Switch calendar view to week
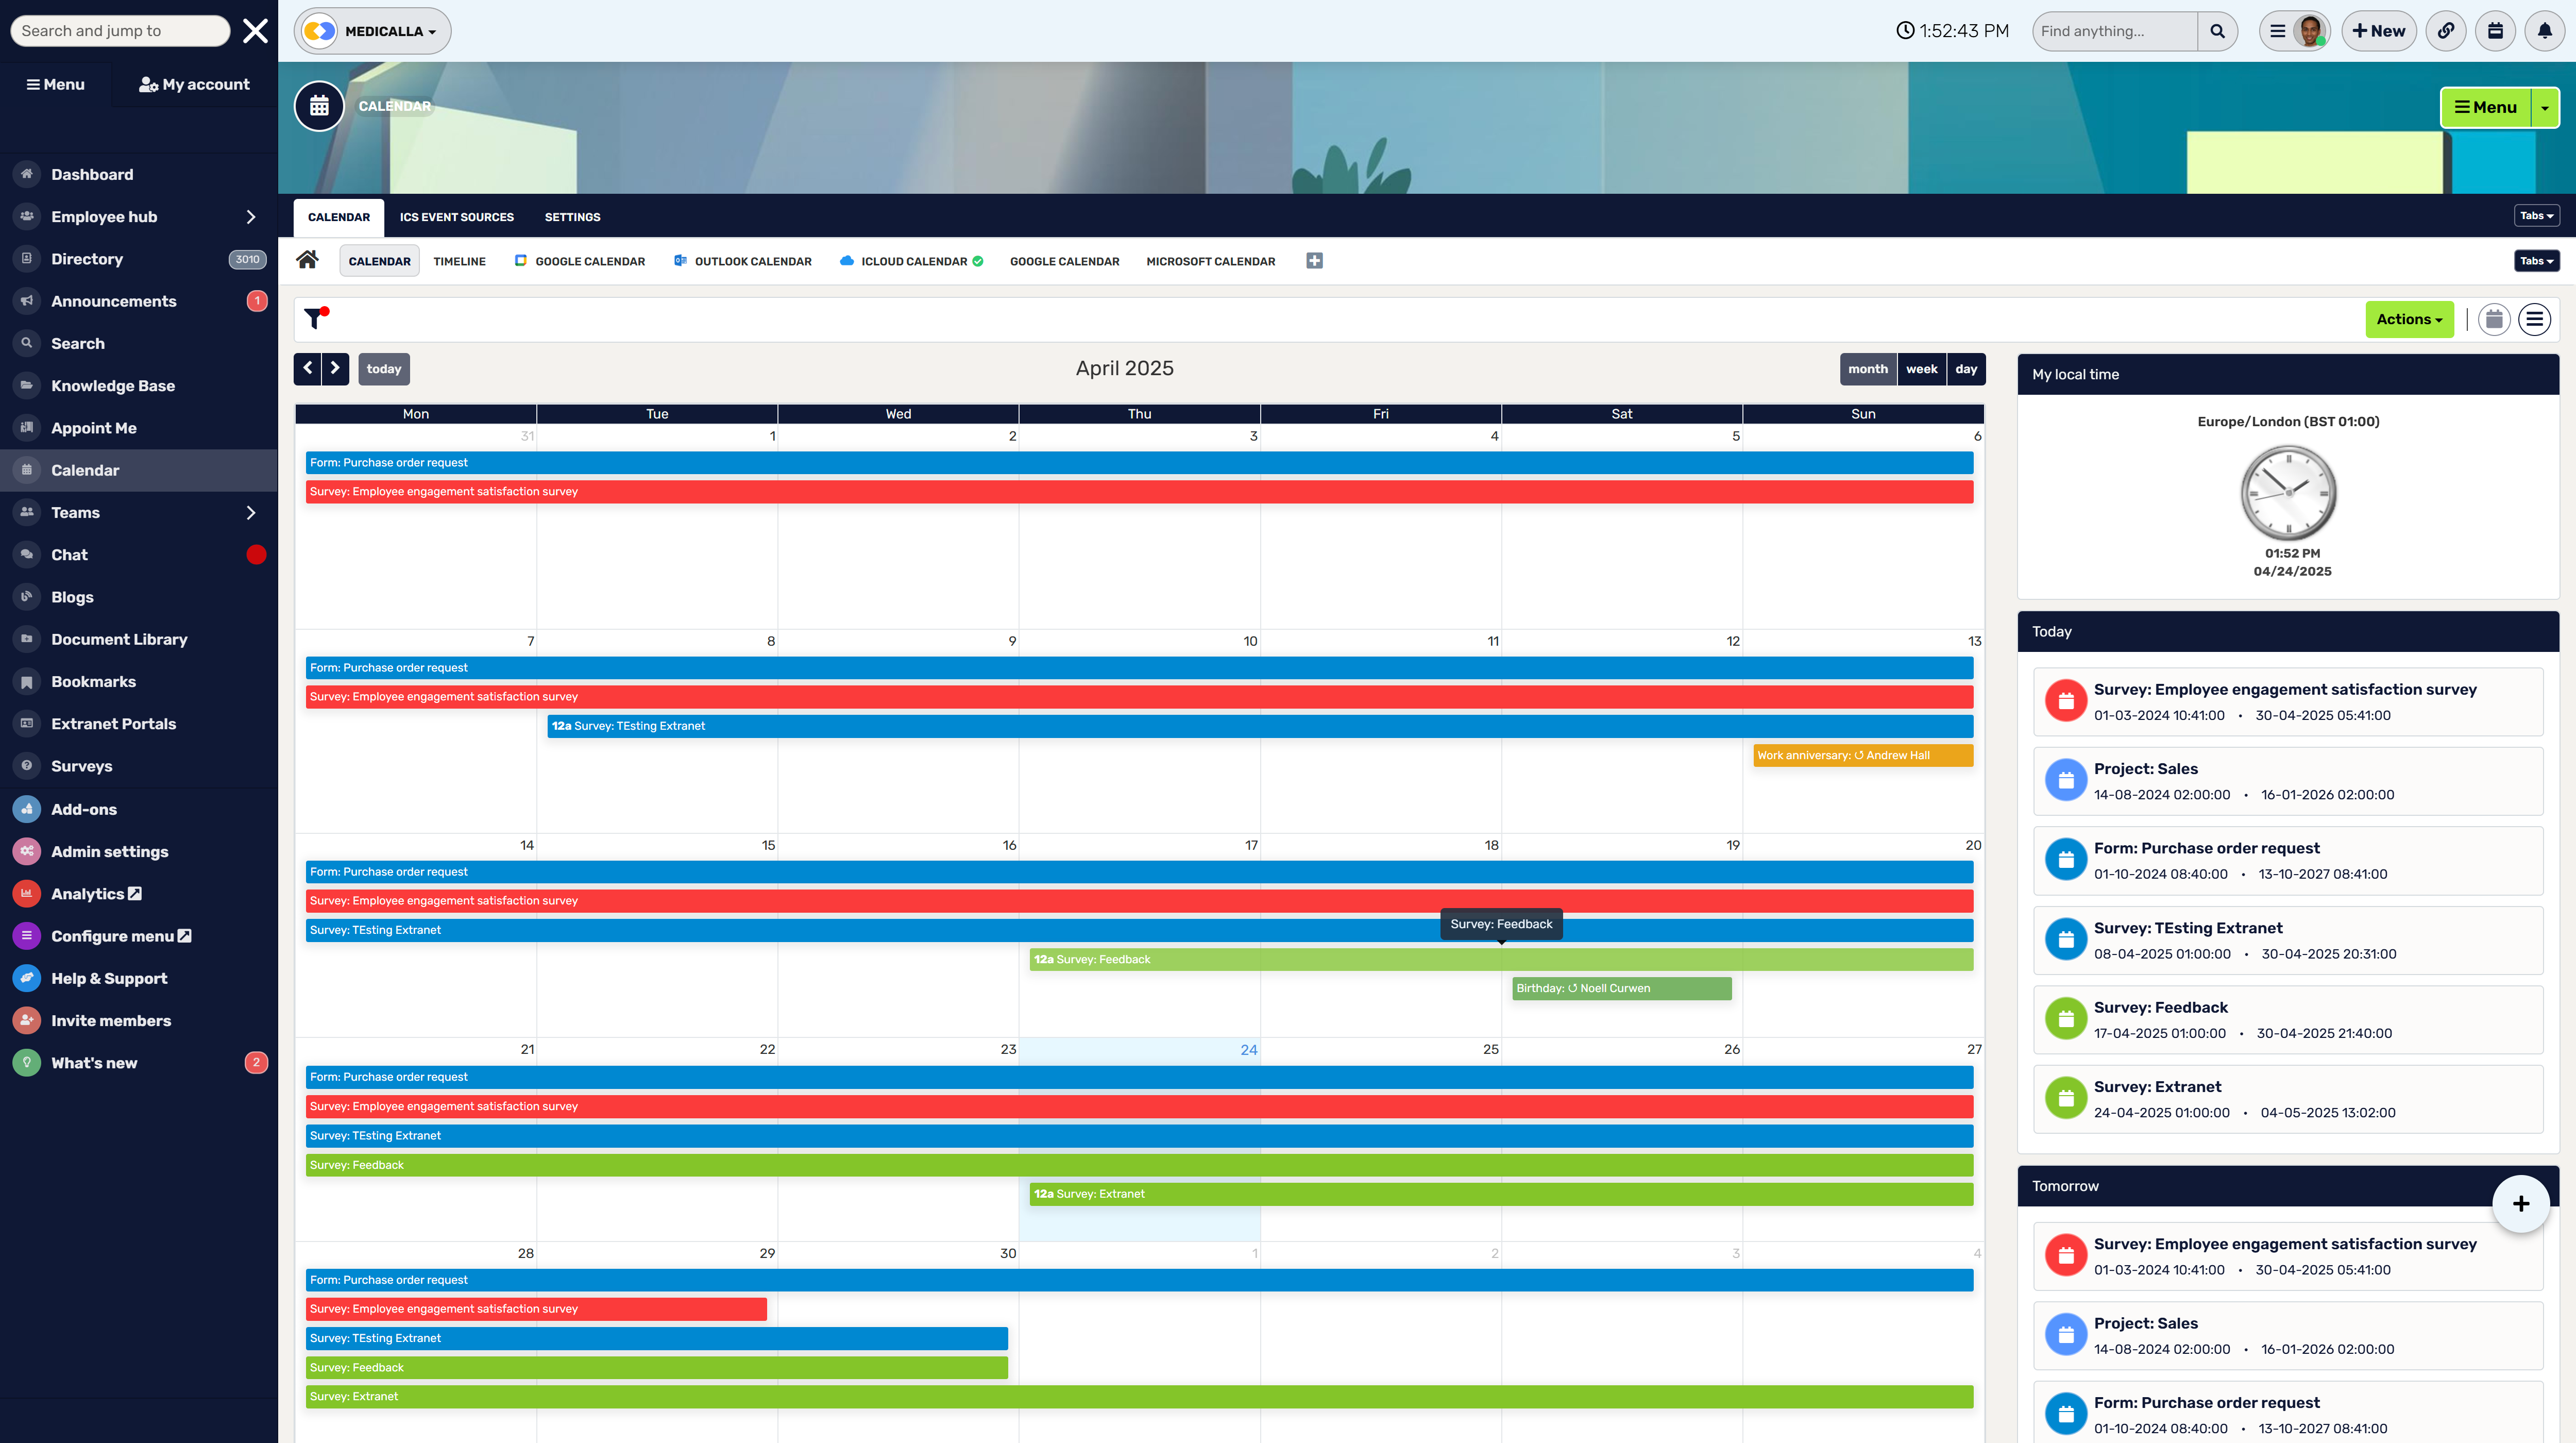Viewport: 2576px width, 1443px height. [x=1921, y=369]
